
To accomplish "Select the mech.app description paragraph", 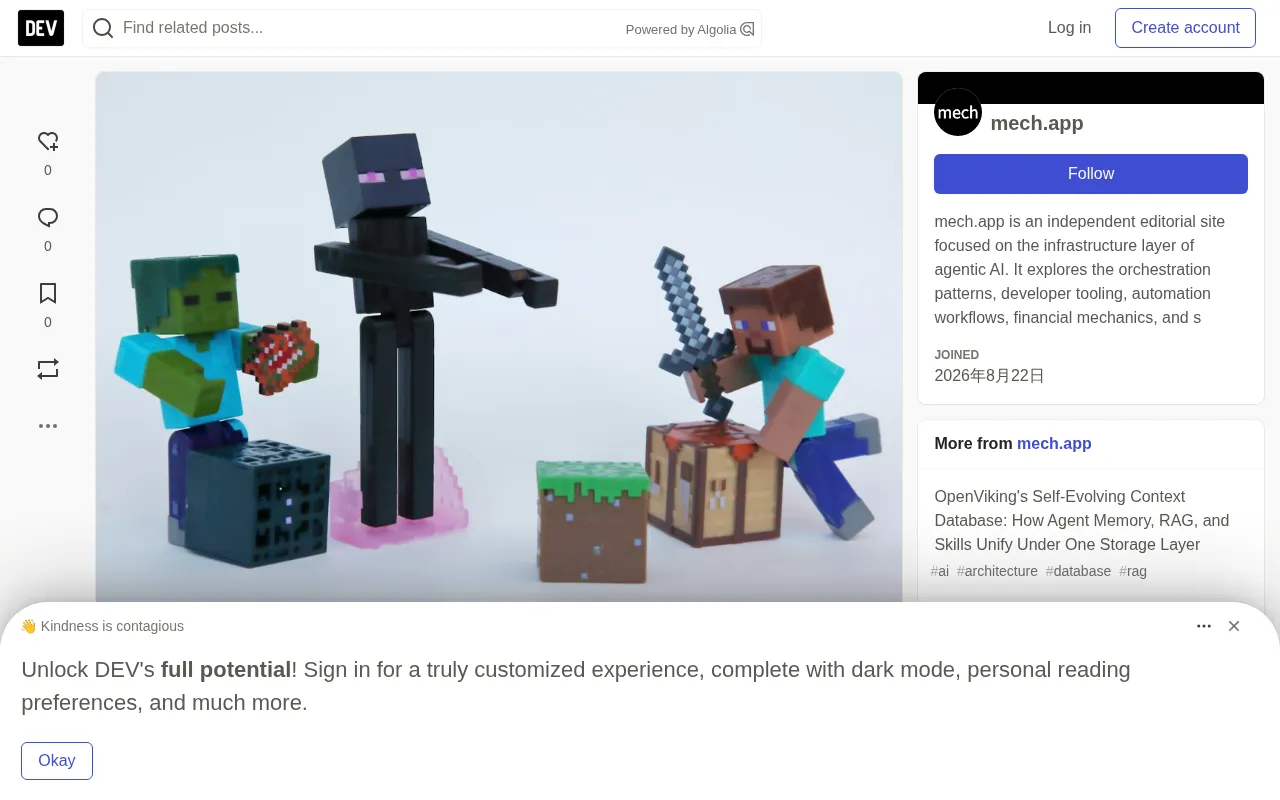I will click(1081, 270).
